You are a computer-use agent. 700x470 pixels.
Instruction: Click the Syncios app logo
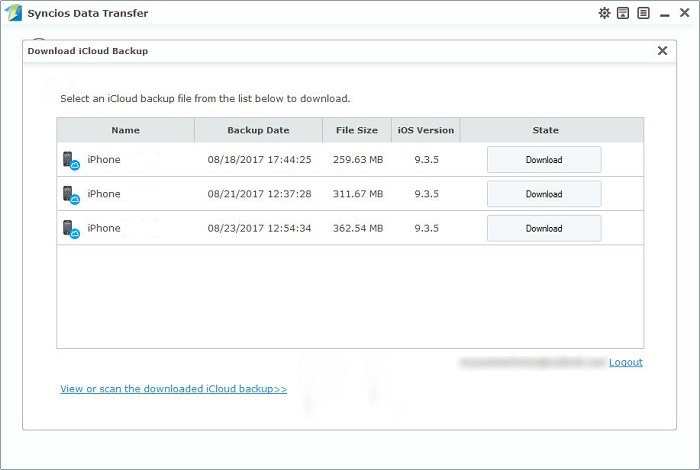tap(13, 13)
